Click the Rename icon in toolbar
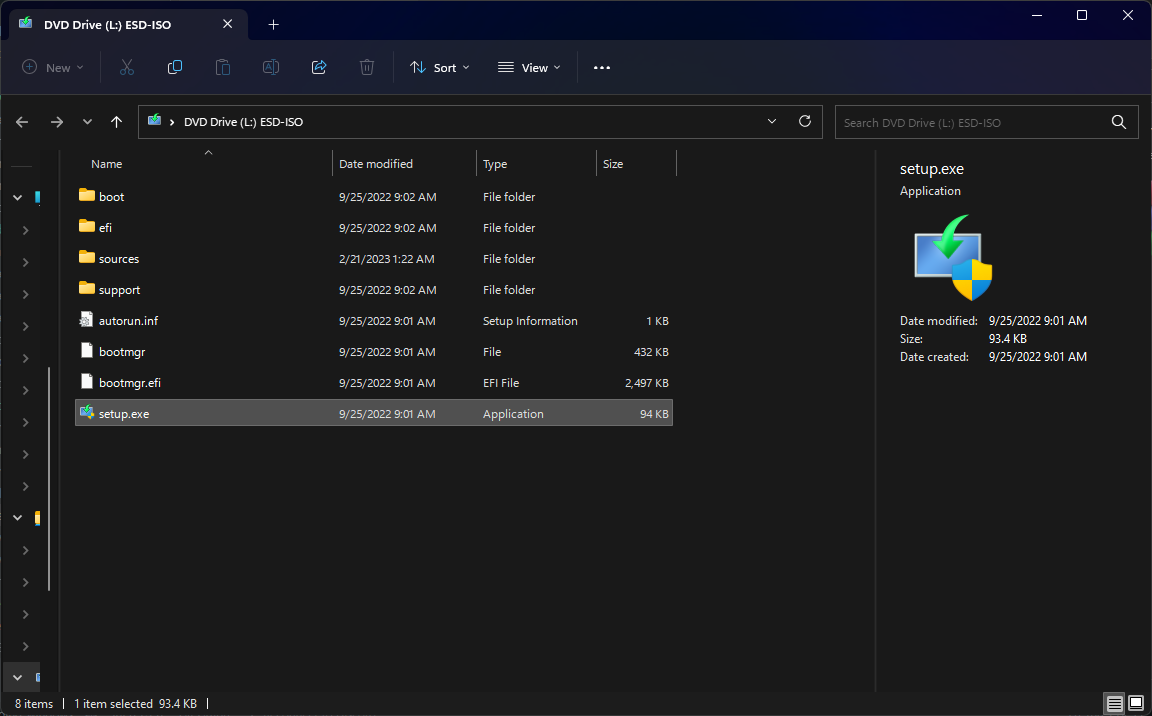Viewport: 1152px width, 716px height. tap(271, 68)
